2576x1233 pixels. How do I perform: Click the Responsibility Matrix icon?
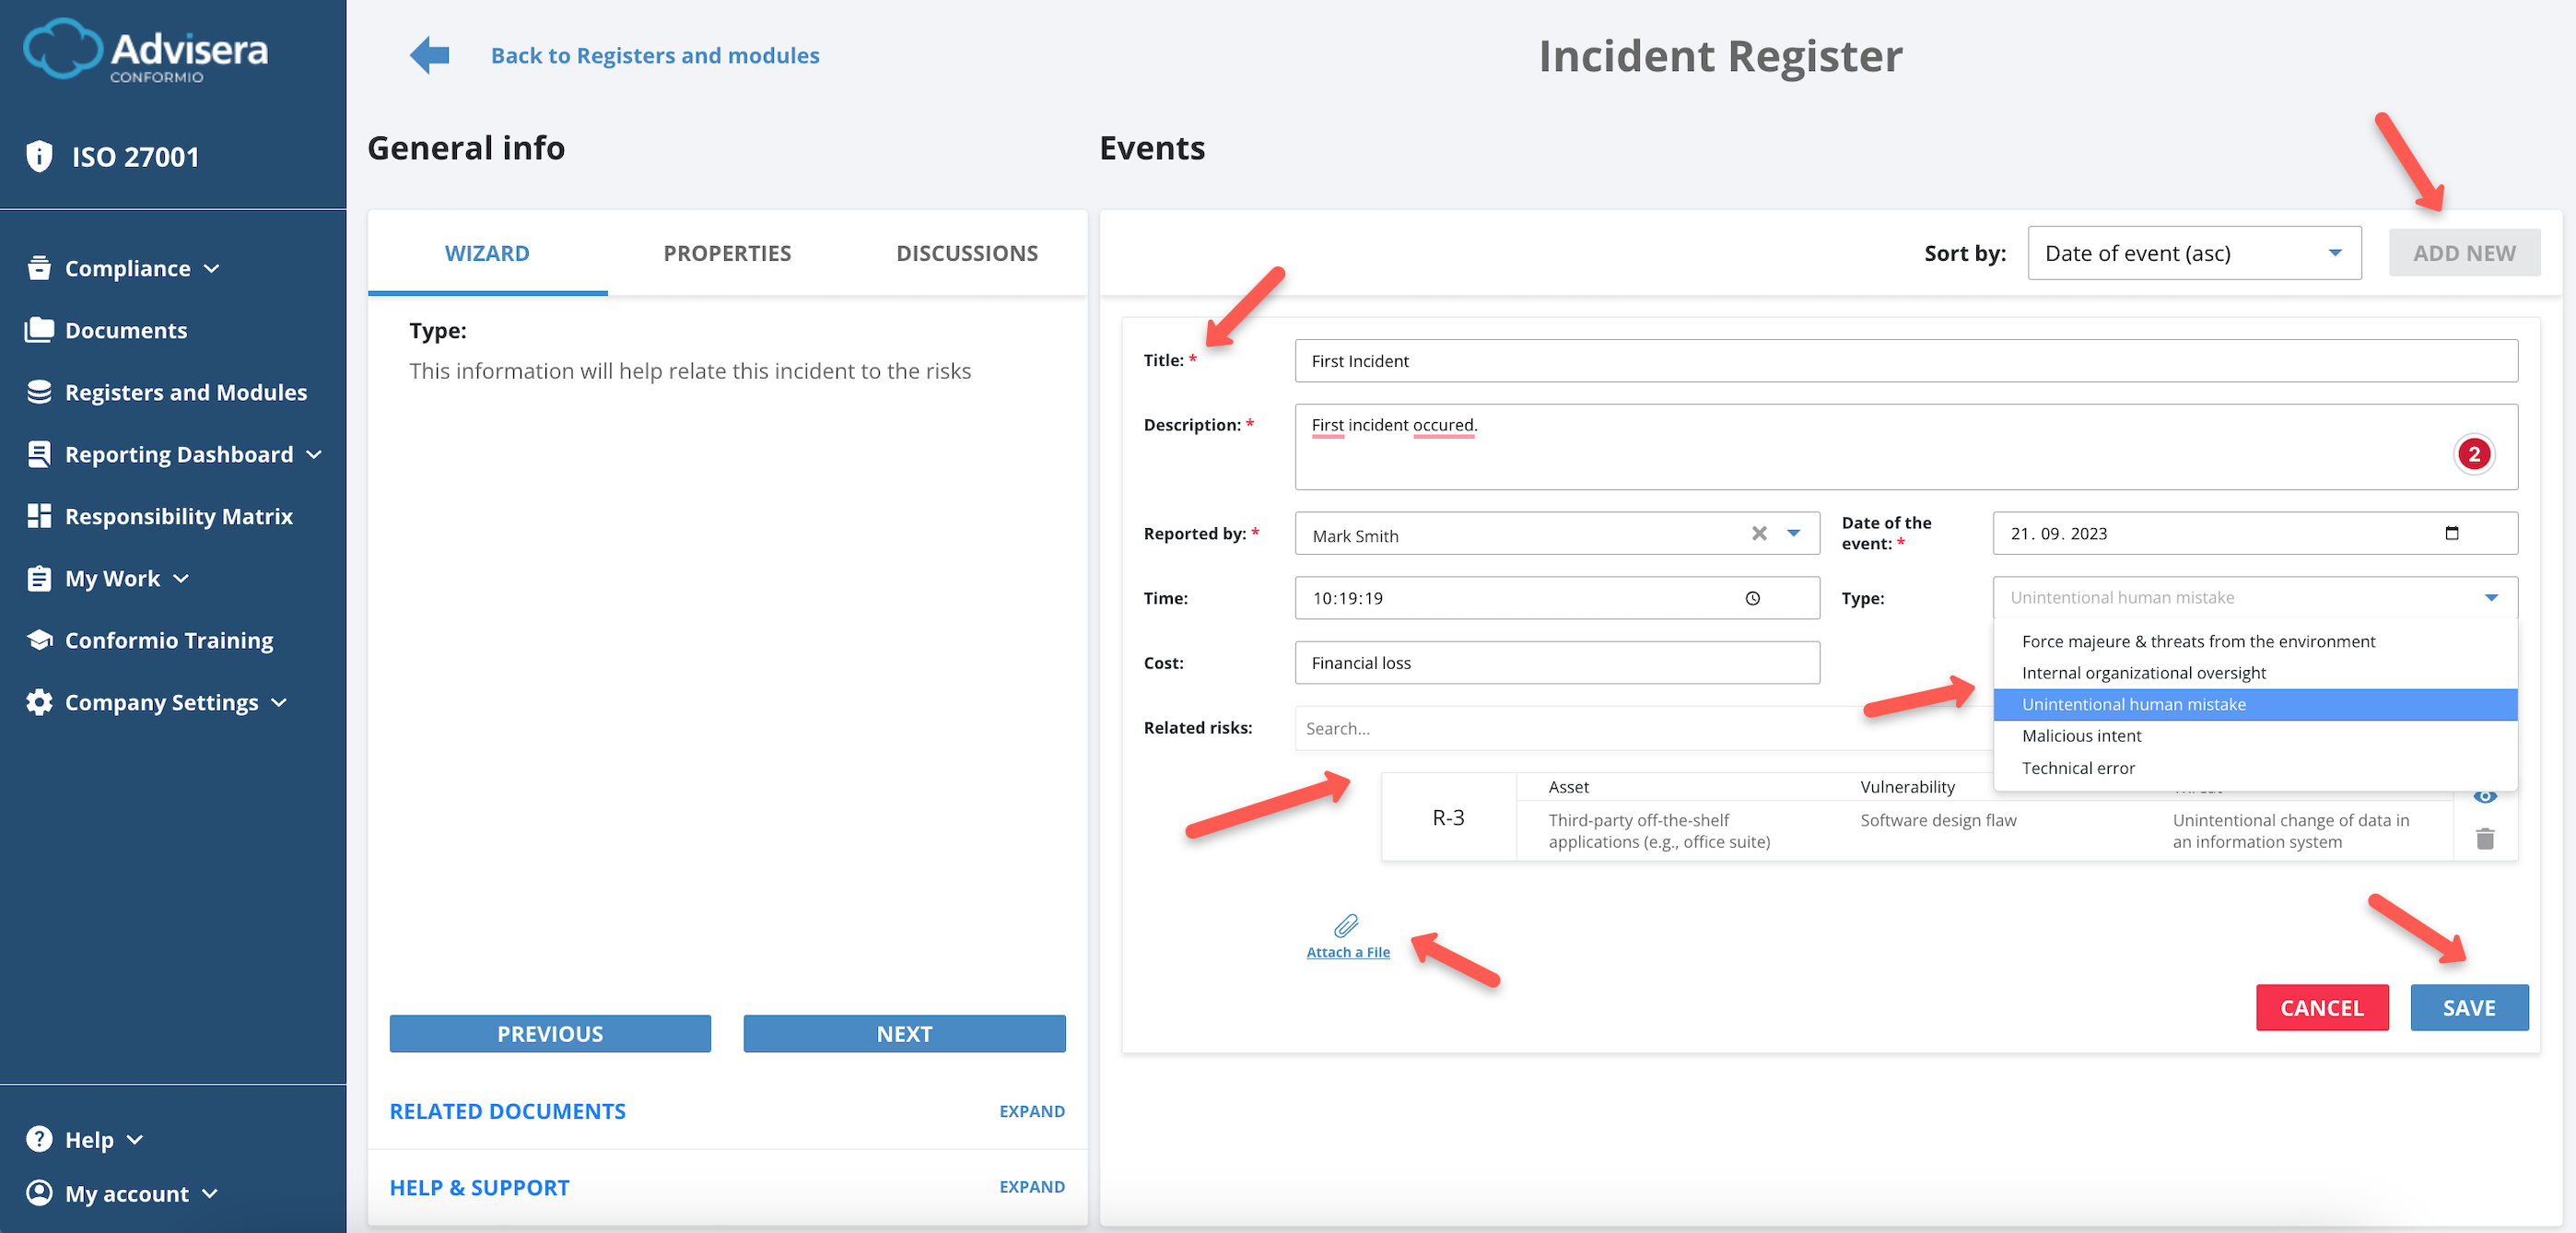[39, 516]
